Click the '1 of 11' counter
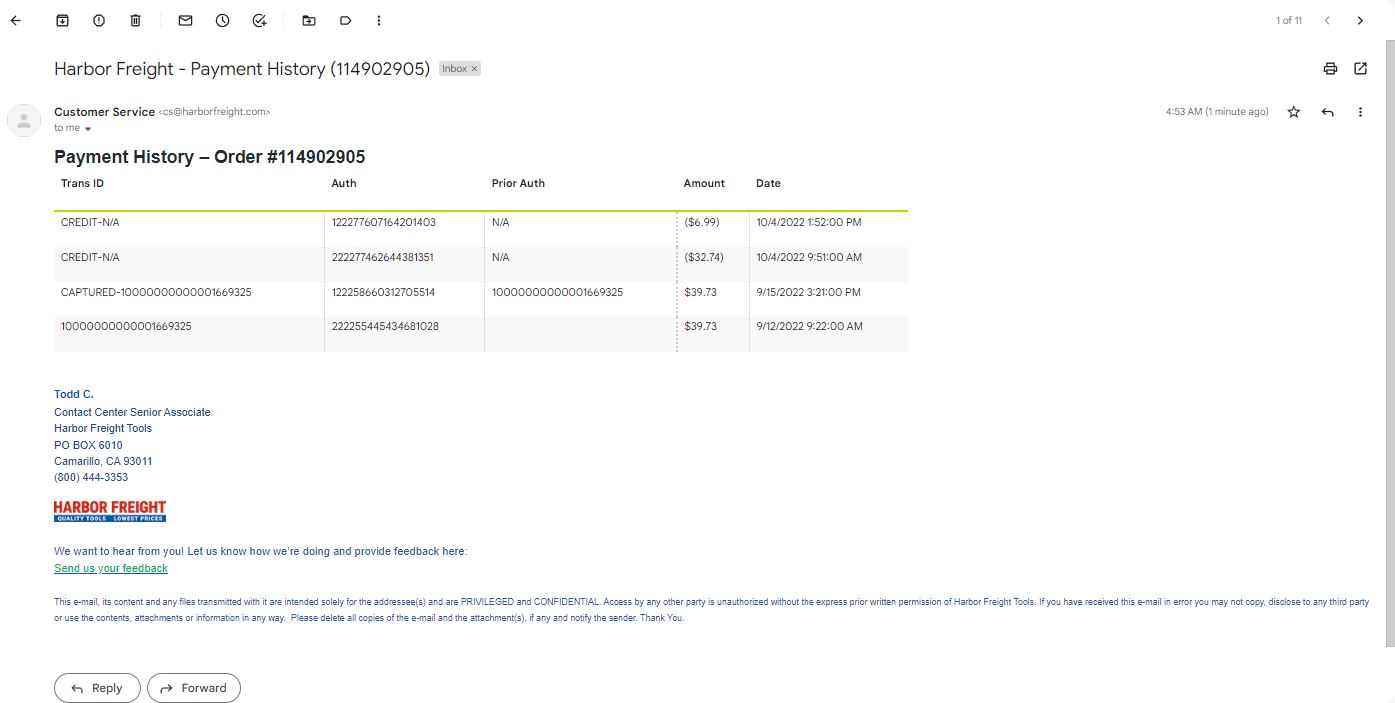The height and width of the screenshot is (703, 1395). coord(1289,20)
